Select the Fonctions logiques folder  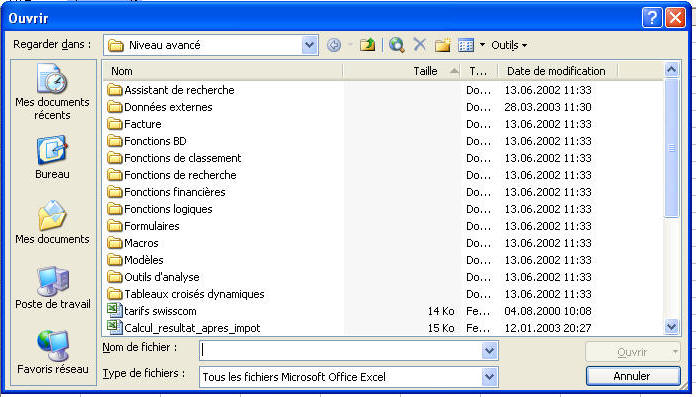(x=160, y=209)
